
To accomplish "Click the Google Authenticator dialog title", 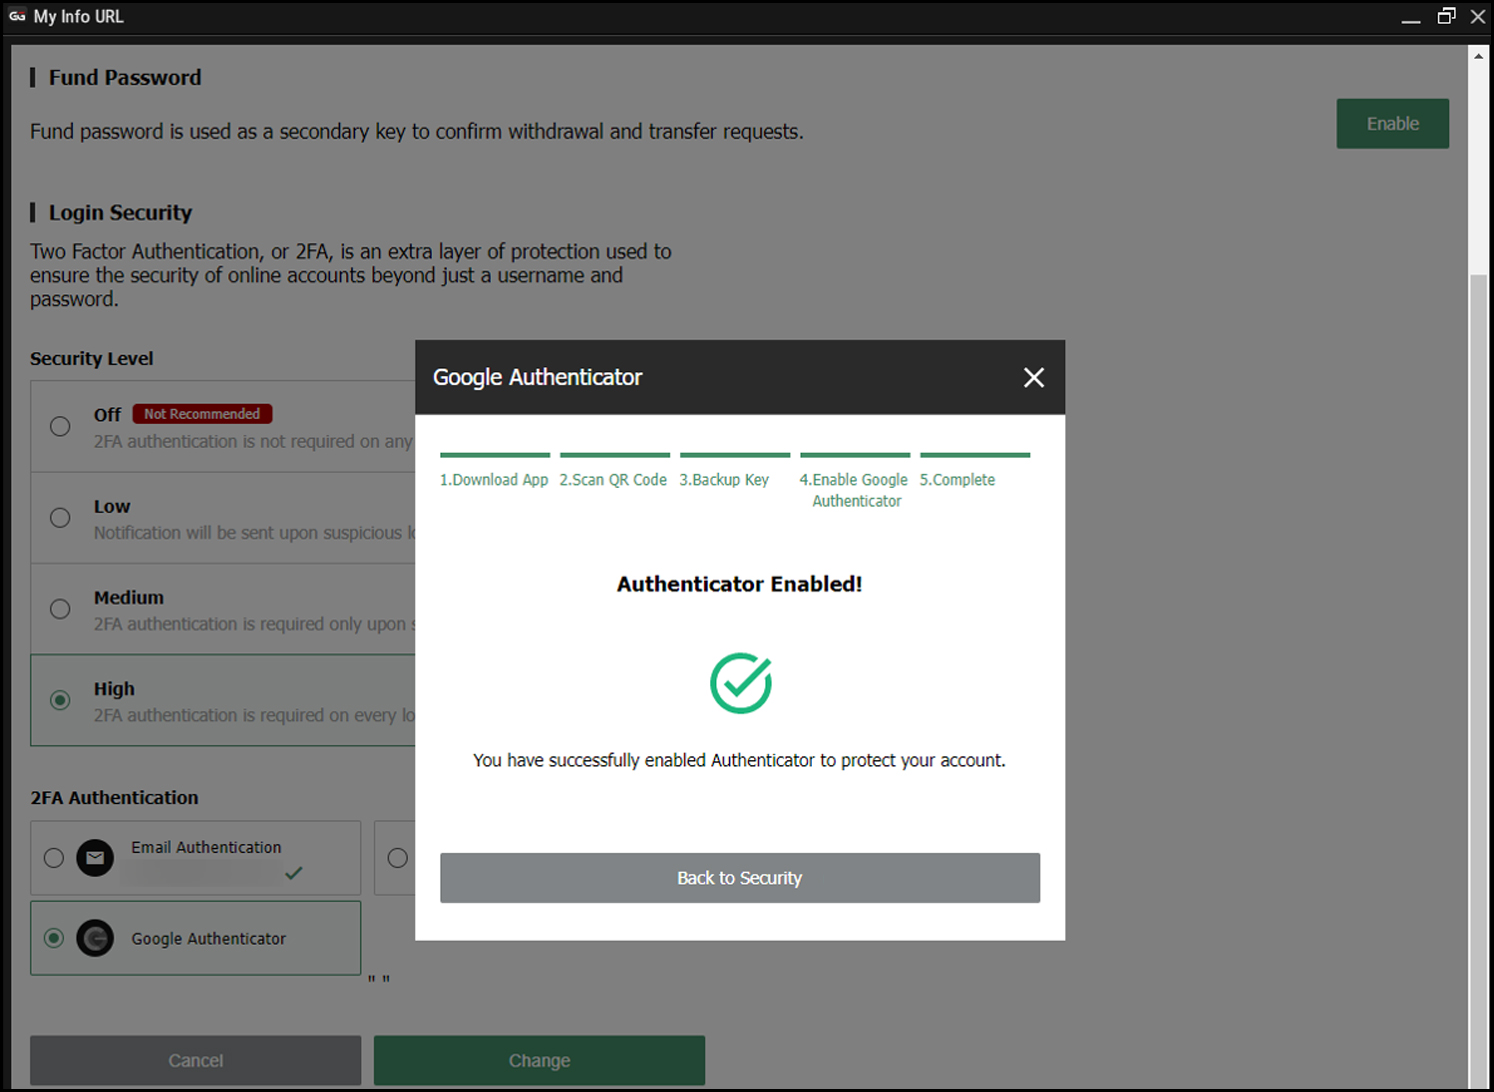I will tap(537, 377).
